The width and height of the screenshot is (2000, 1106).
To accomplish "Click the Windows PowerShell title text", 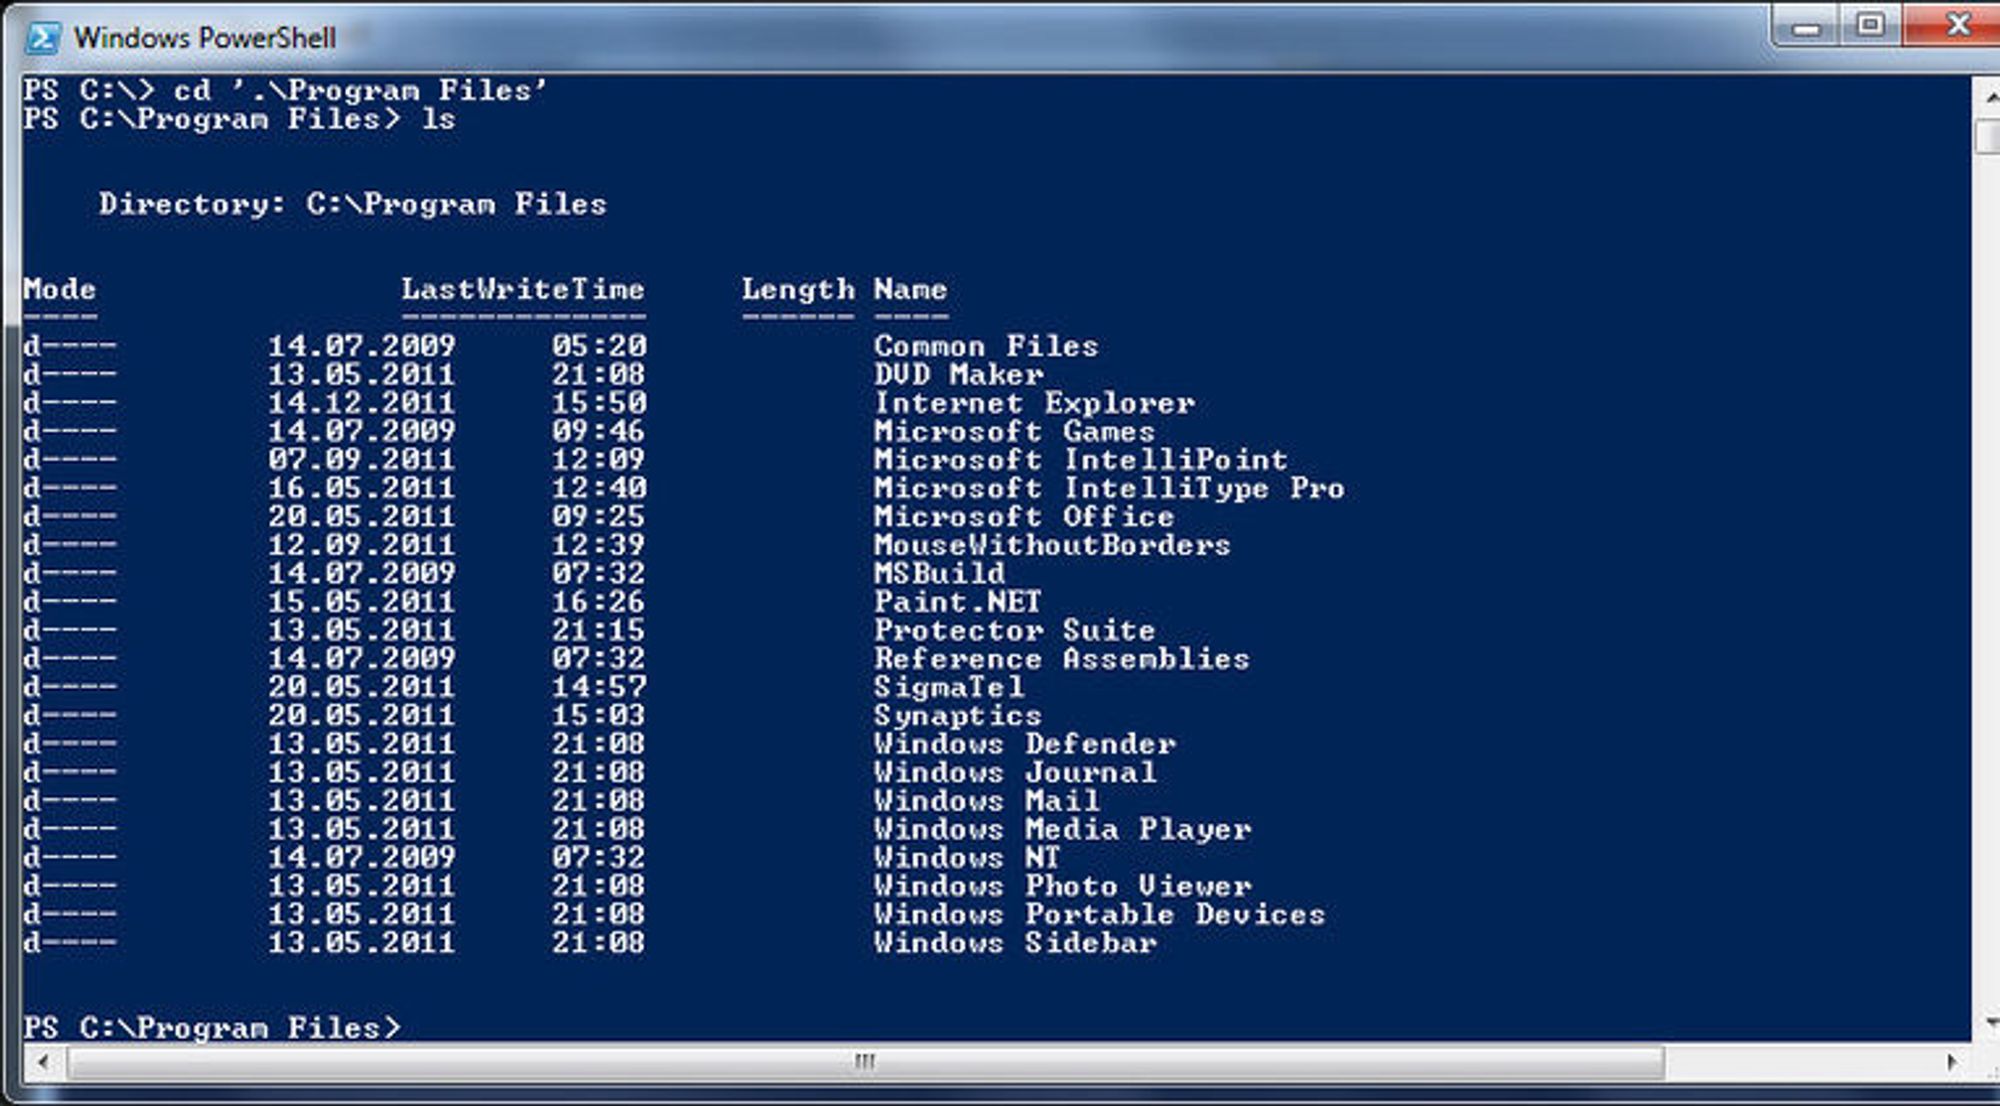I will [205, 37].
